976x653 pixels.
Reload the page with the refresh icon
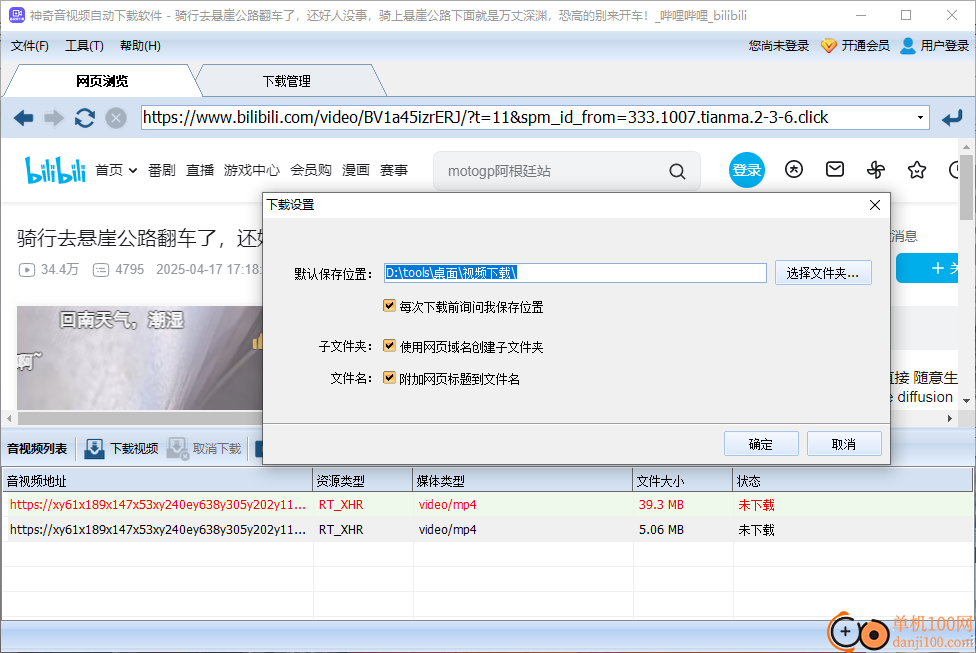click(85, 118)
